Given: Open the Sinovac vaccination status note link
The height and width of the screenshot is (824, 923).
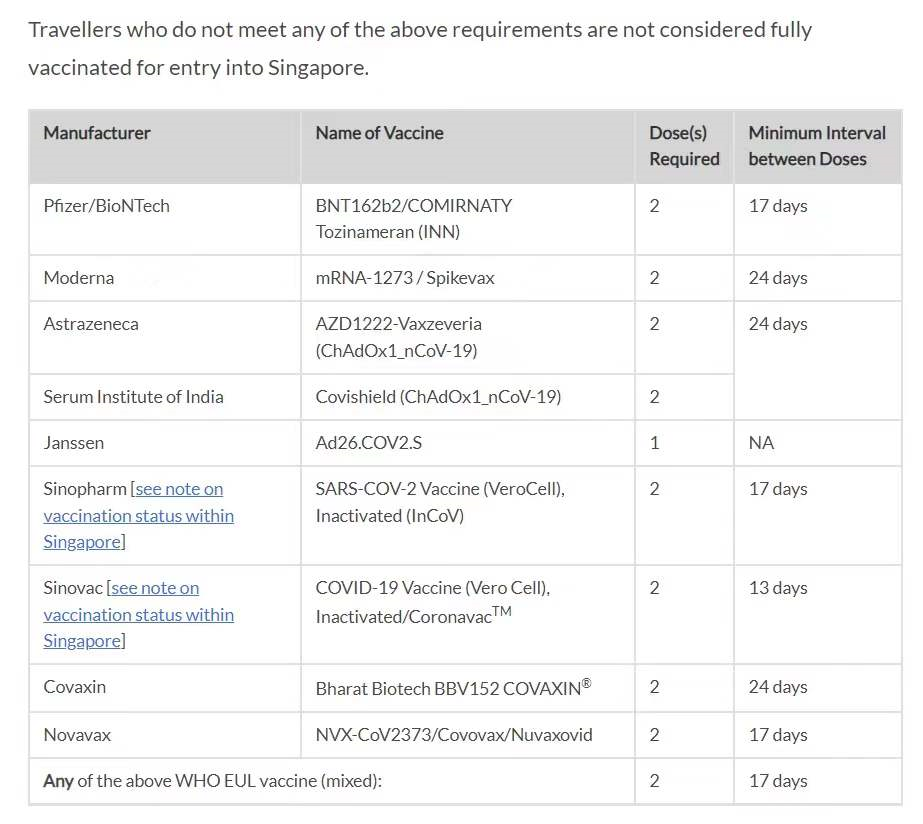Looking at the screenshot, I should click(138, 614).
